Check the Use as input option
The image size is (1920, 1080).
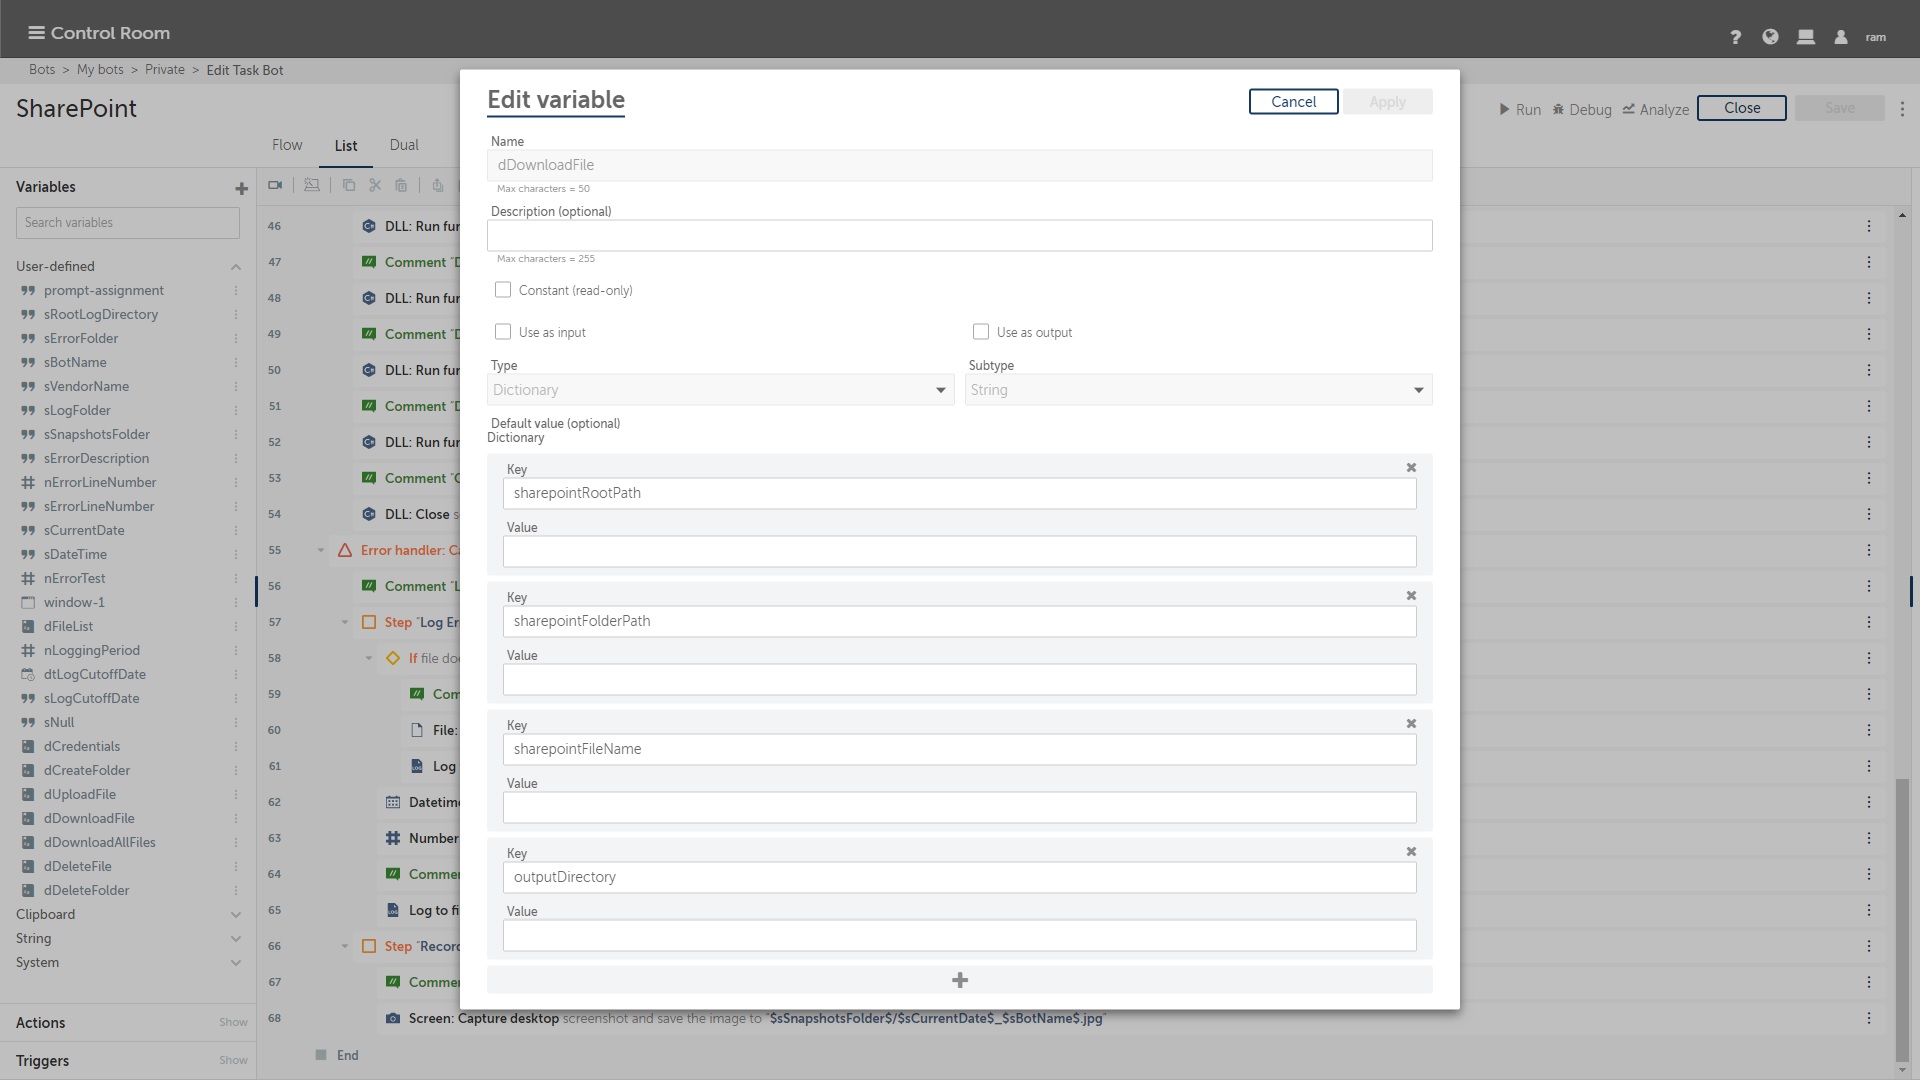tap(503, 332)
